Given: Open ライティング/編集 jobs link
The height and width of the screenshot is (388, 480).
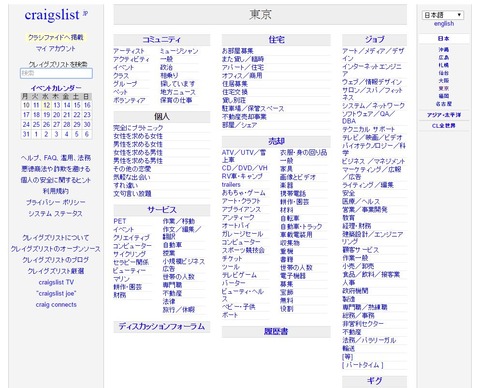Looking at the screenshot, I should click(x=368, y=185).
